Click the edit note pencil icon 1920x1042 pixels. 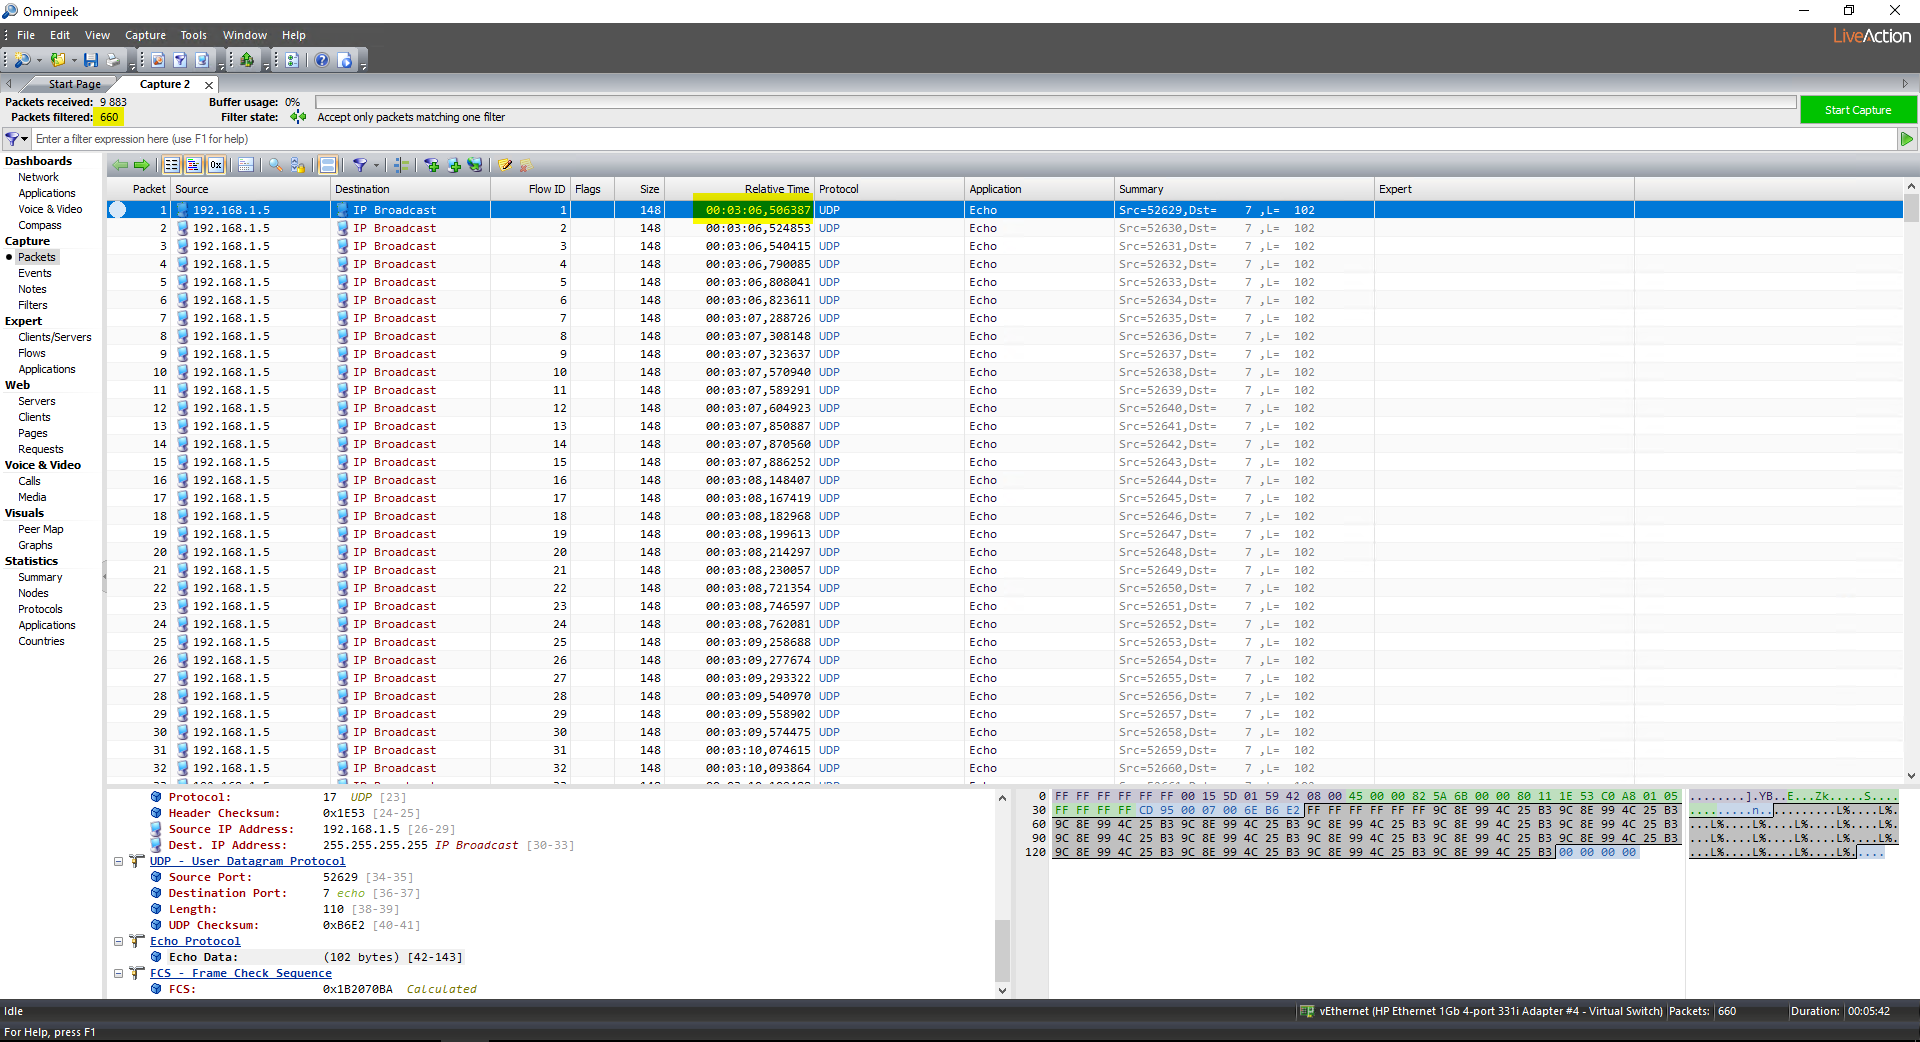pyautogui.click(x=505, y=165)
